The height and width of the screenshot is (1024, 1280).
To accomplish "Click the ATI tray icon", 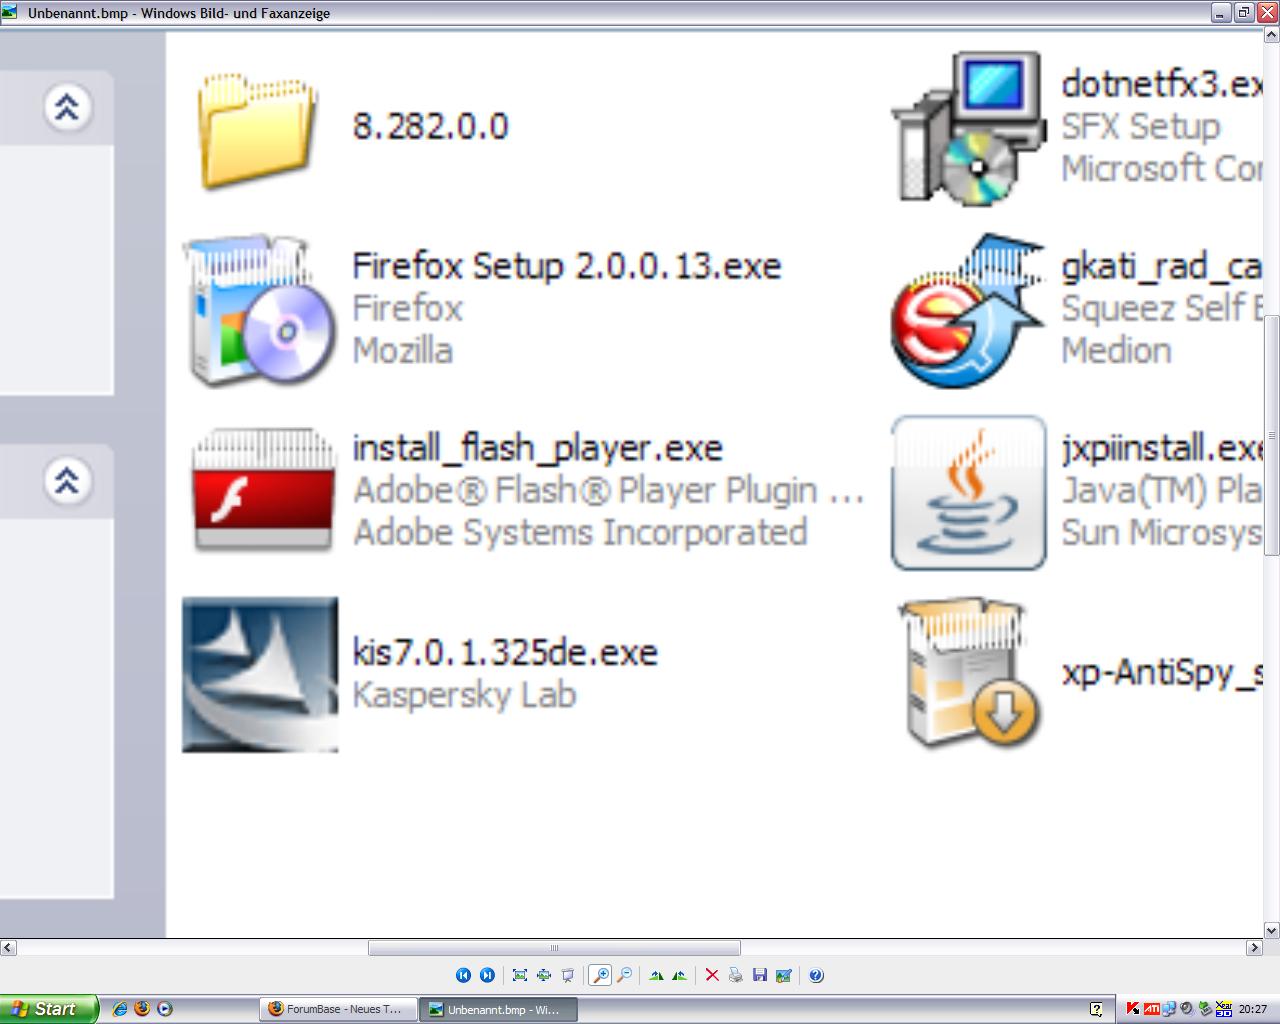I will (1151, 1009).
